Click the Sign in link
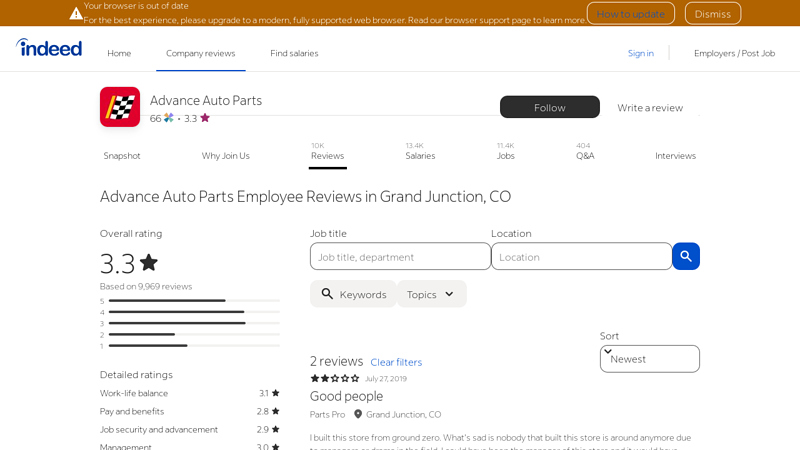The width and height of the screenshot is (800, 450). (x=640, y=53)
